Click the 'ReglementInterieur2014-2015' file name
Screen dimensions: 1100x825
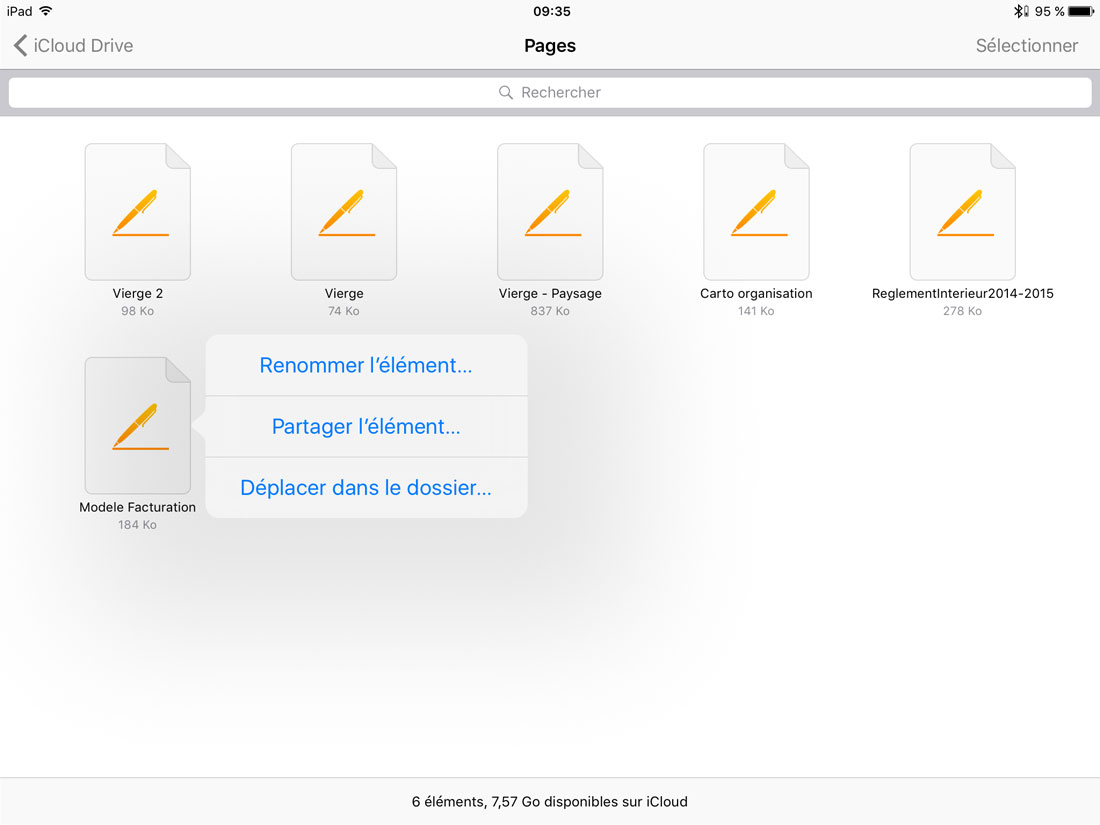[x=962, y=293]
